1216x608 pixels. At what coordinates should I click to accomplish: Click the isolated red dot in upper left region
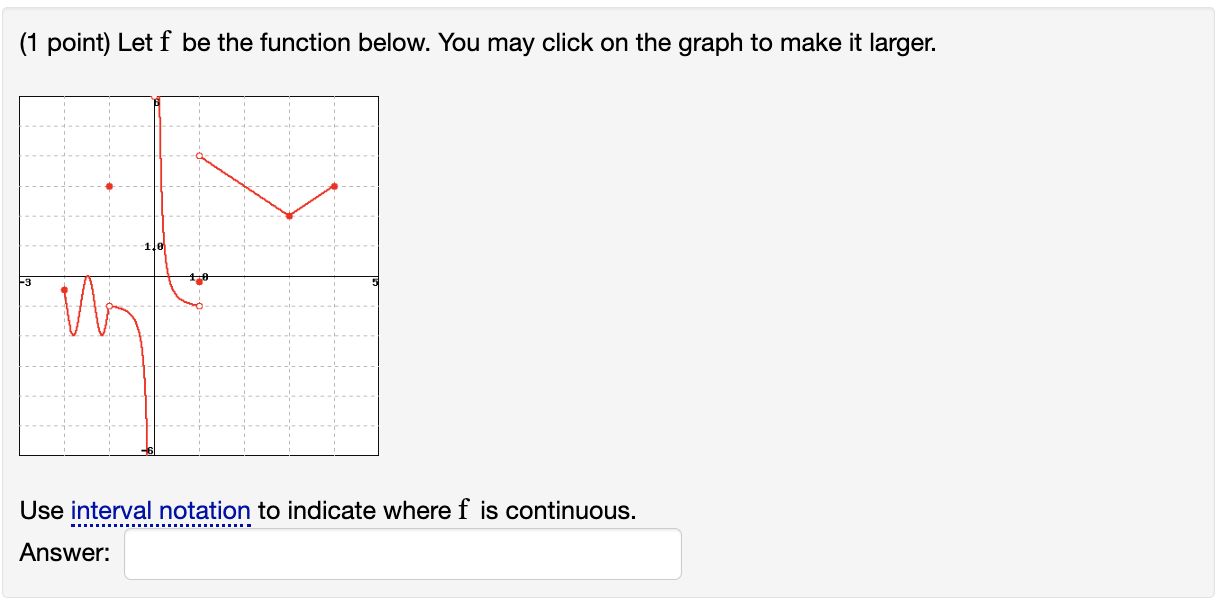tap(109, 186)
